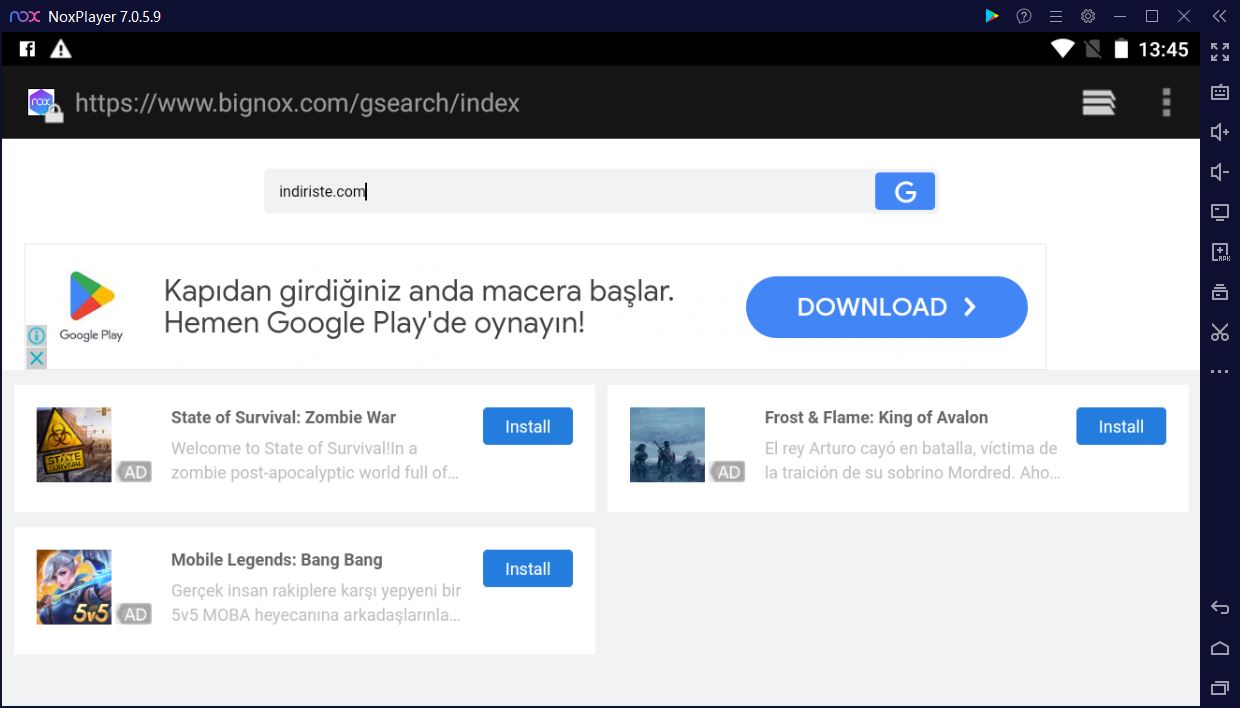Click the Wi-Fi status icon
This screenshot has width=1240, height=708.
pos(1062,49)
